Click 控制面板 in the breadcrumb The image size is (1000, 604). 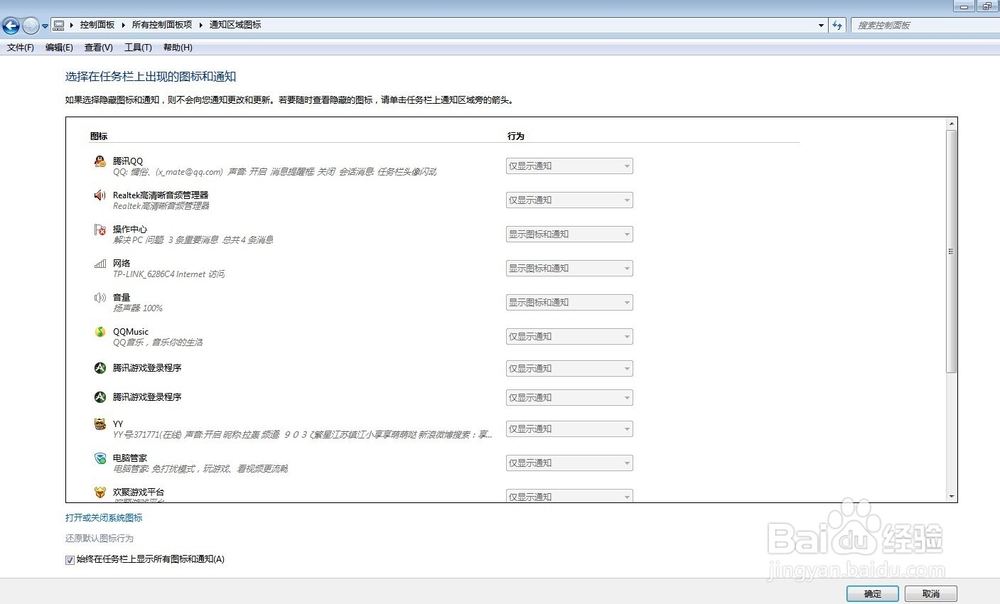97,25
